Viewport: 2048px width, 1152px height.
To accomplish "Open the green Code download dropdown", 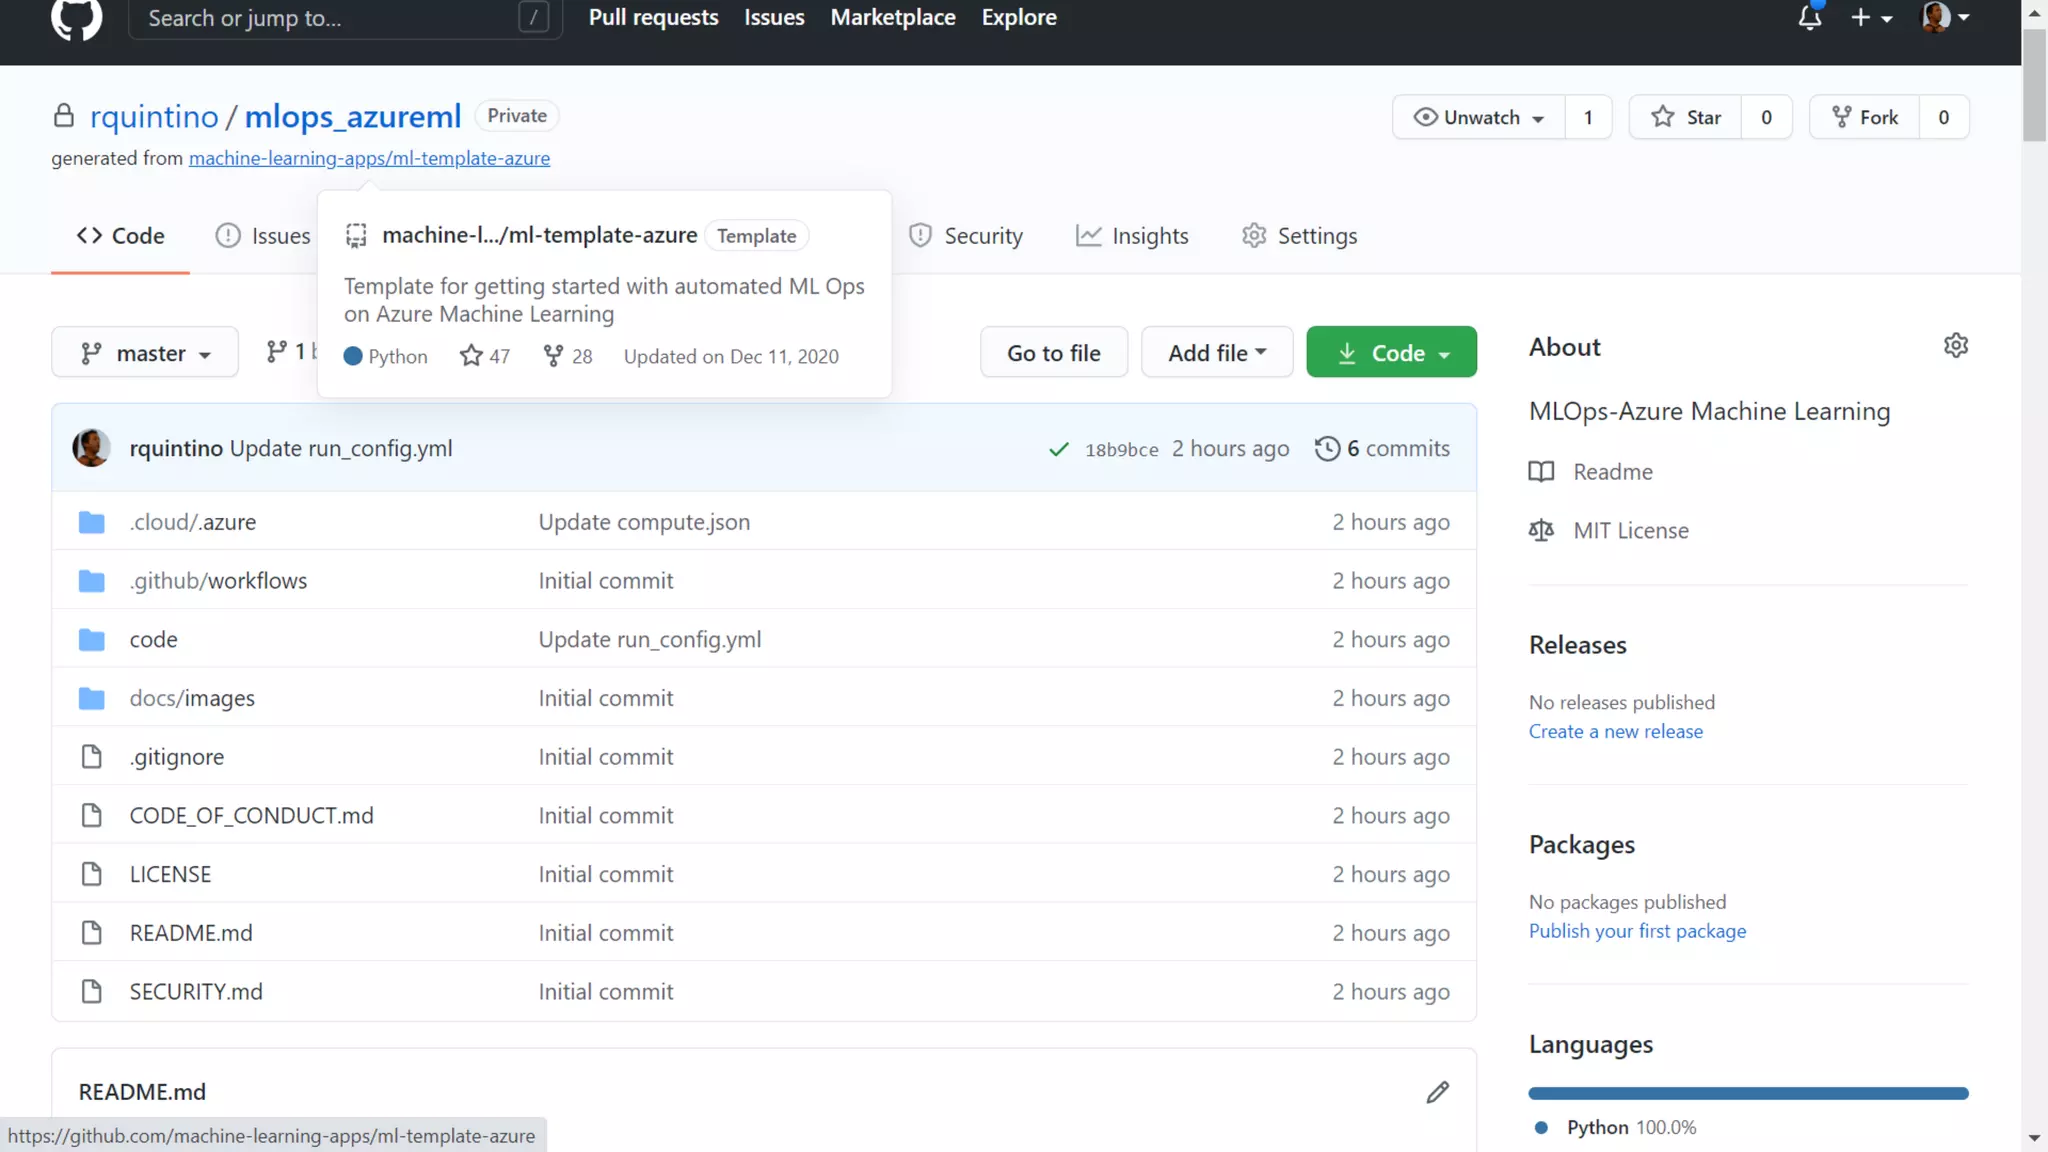I will [1391, 353].
